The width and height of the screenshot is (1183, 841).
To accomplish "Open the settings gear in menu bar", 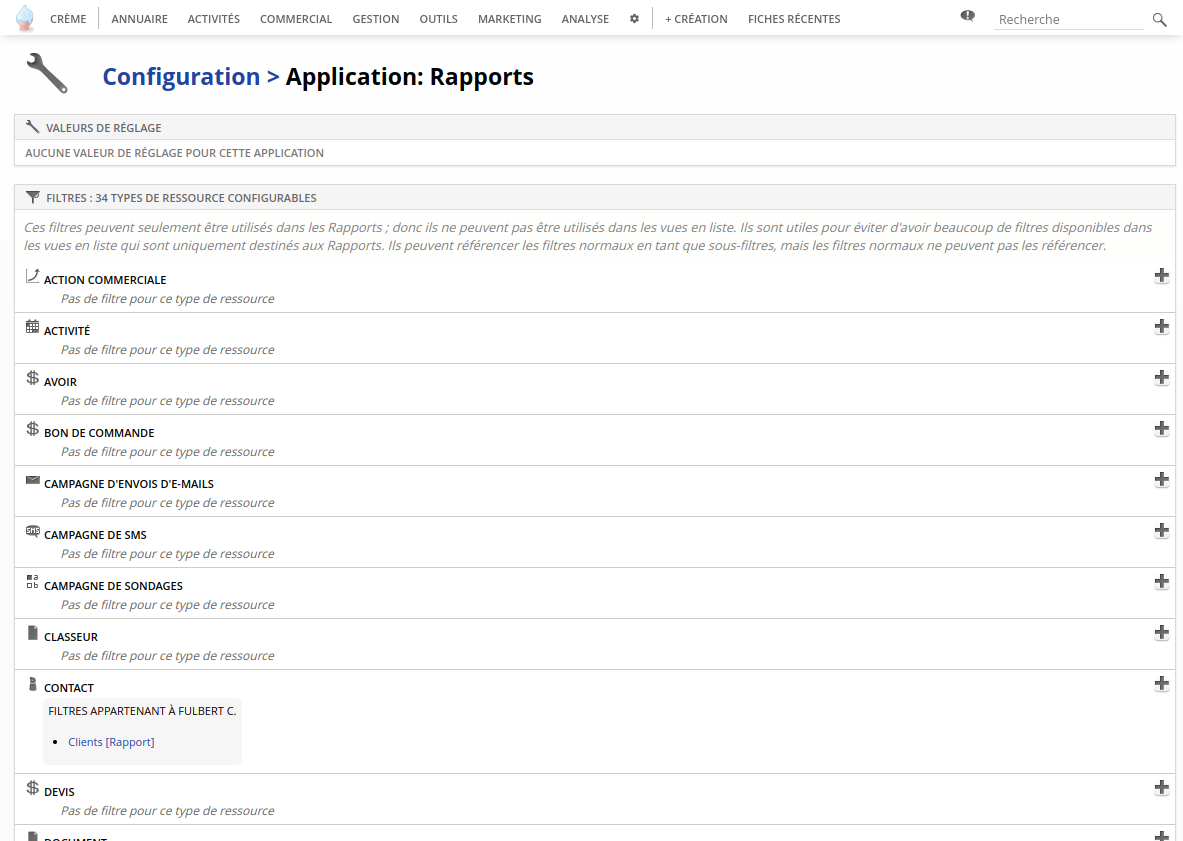I will [635, 19].
